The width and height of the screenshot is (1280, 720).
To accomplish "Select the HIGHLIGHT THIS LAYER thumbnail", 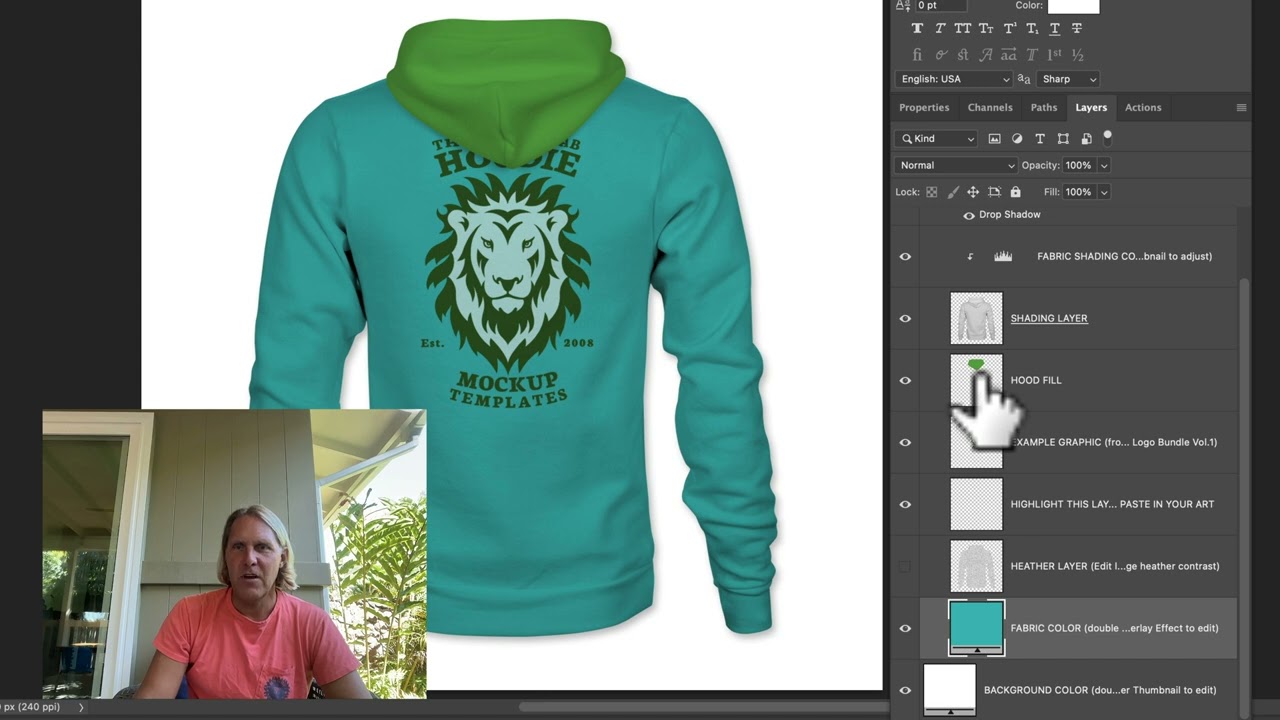I will pyautogui.click(x=976, y=504).
